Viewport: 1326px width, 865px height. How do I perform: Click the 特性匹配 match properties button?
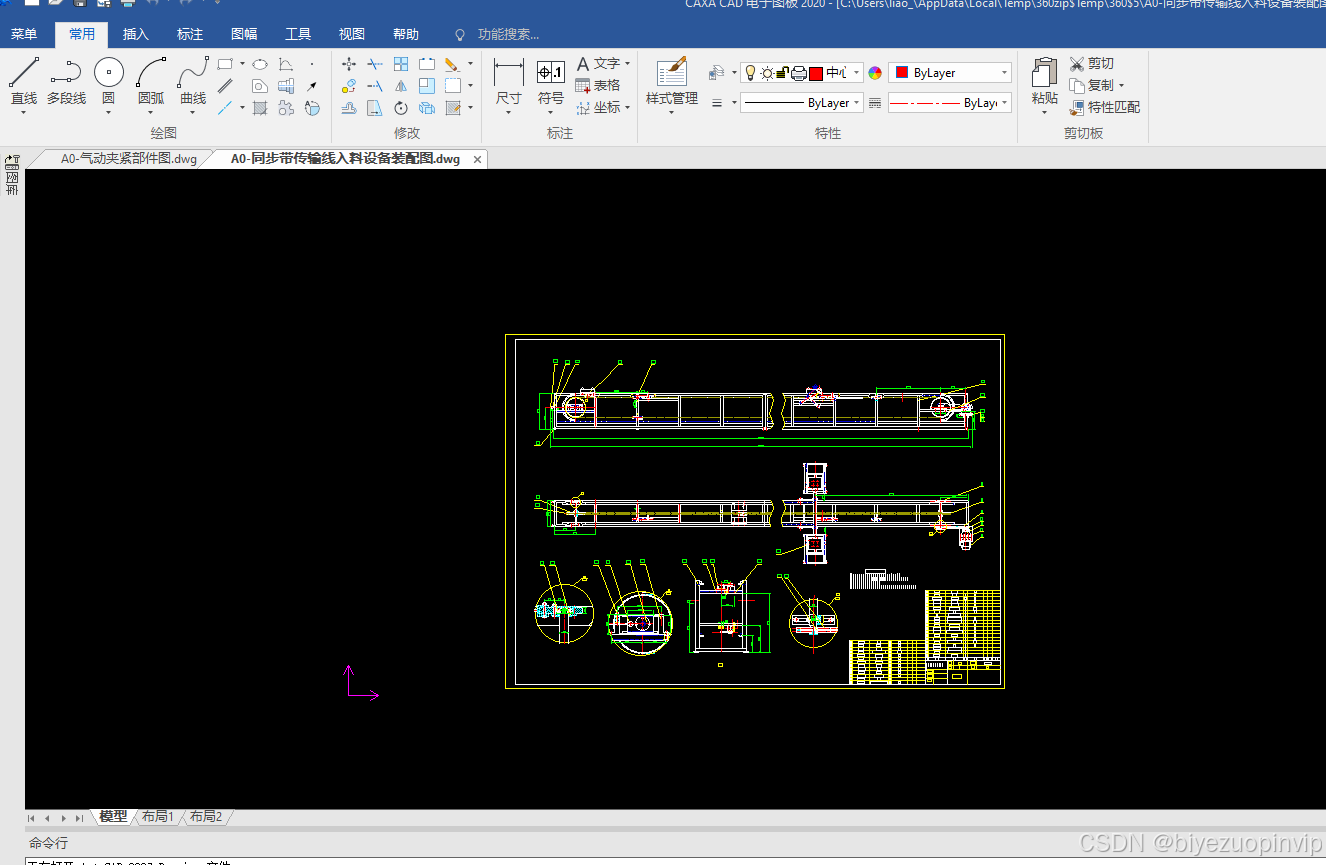pyautogui.click(x=1105, y=107)
